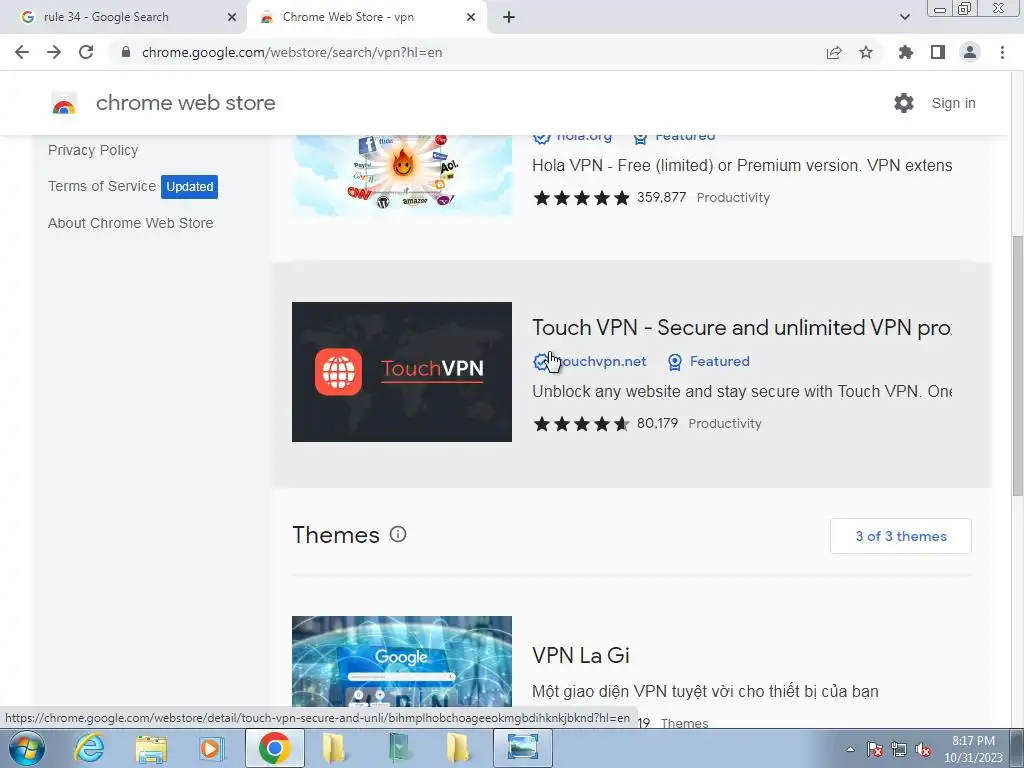Image resolution: width=1024 pixels, height=768 pixels.
Task: Click the network tray icon
Action: click(x=899, y=750)
